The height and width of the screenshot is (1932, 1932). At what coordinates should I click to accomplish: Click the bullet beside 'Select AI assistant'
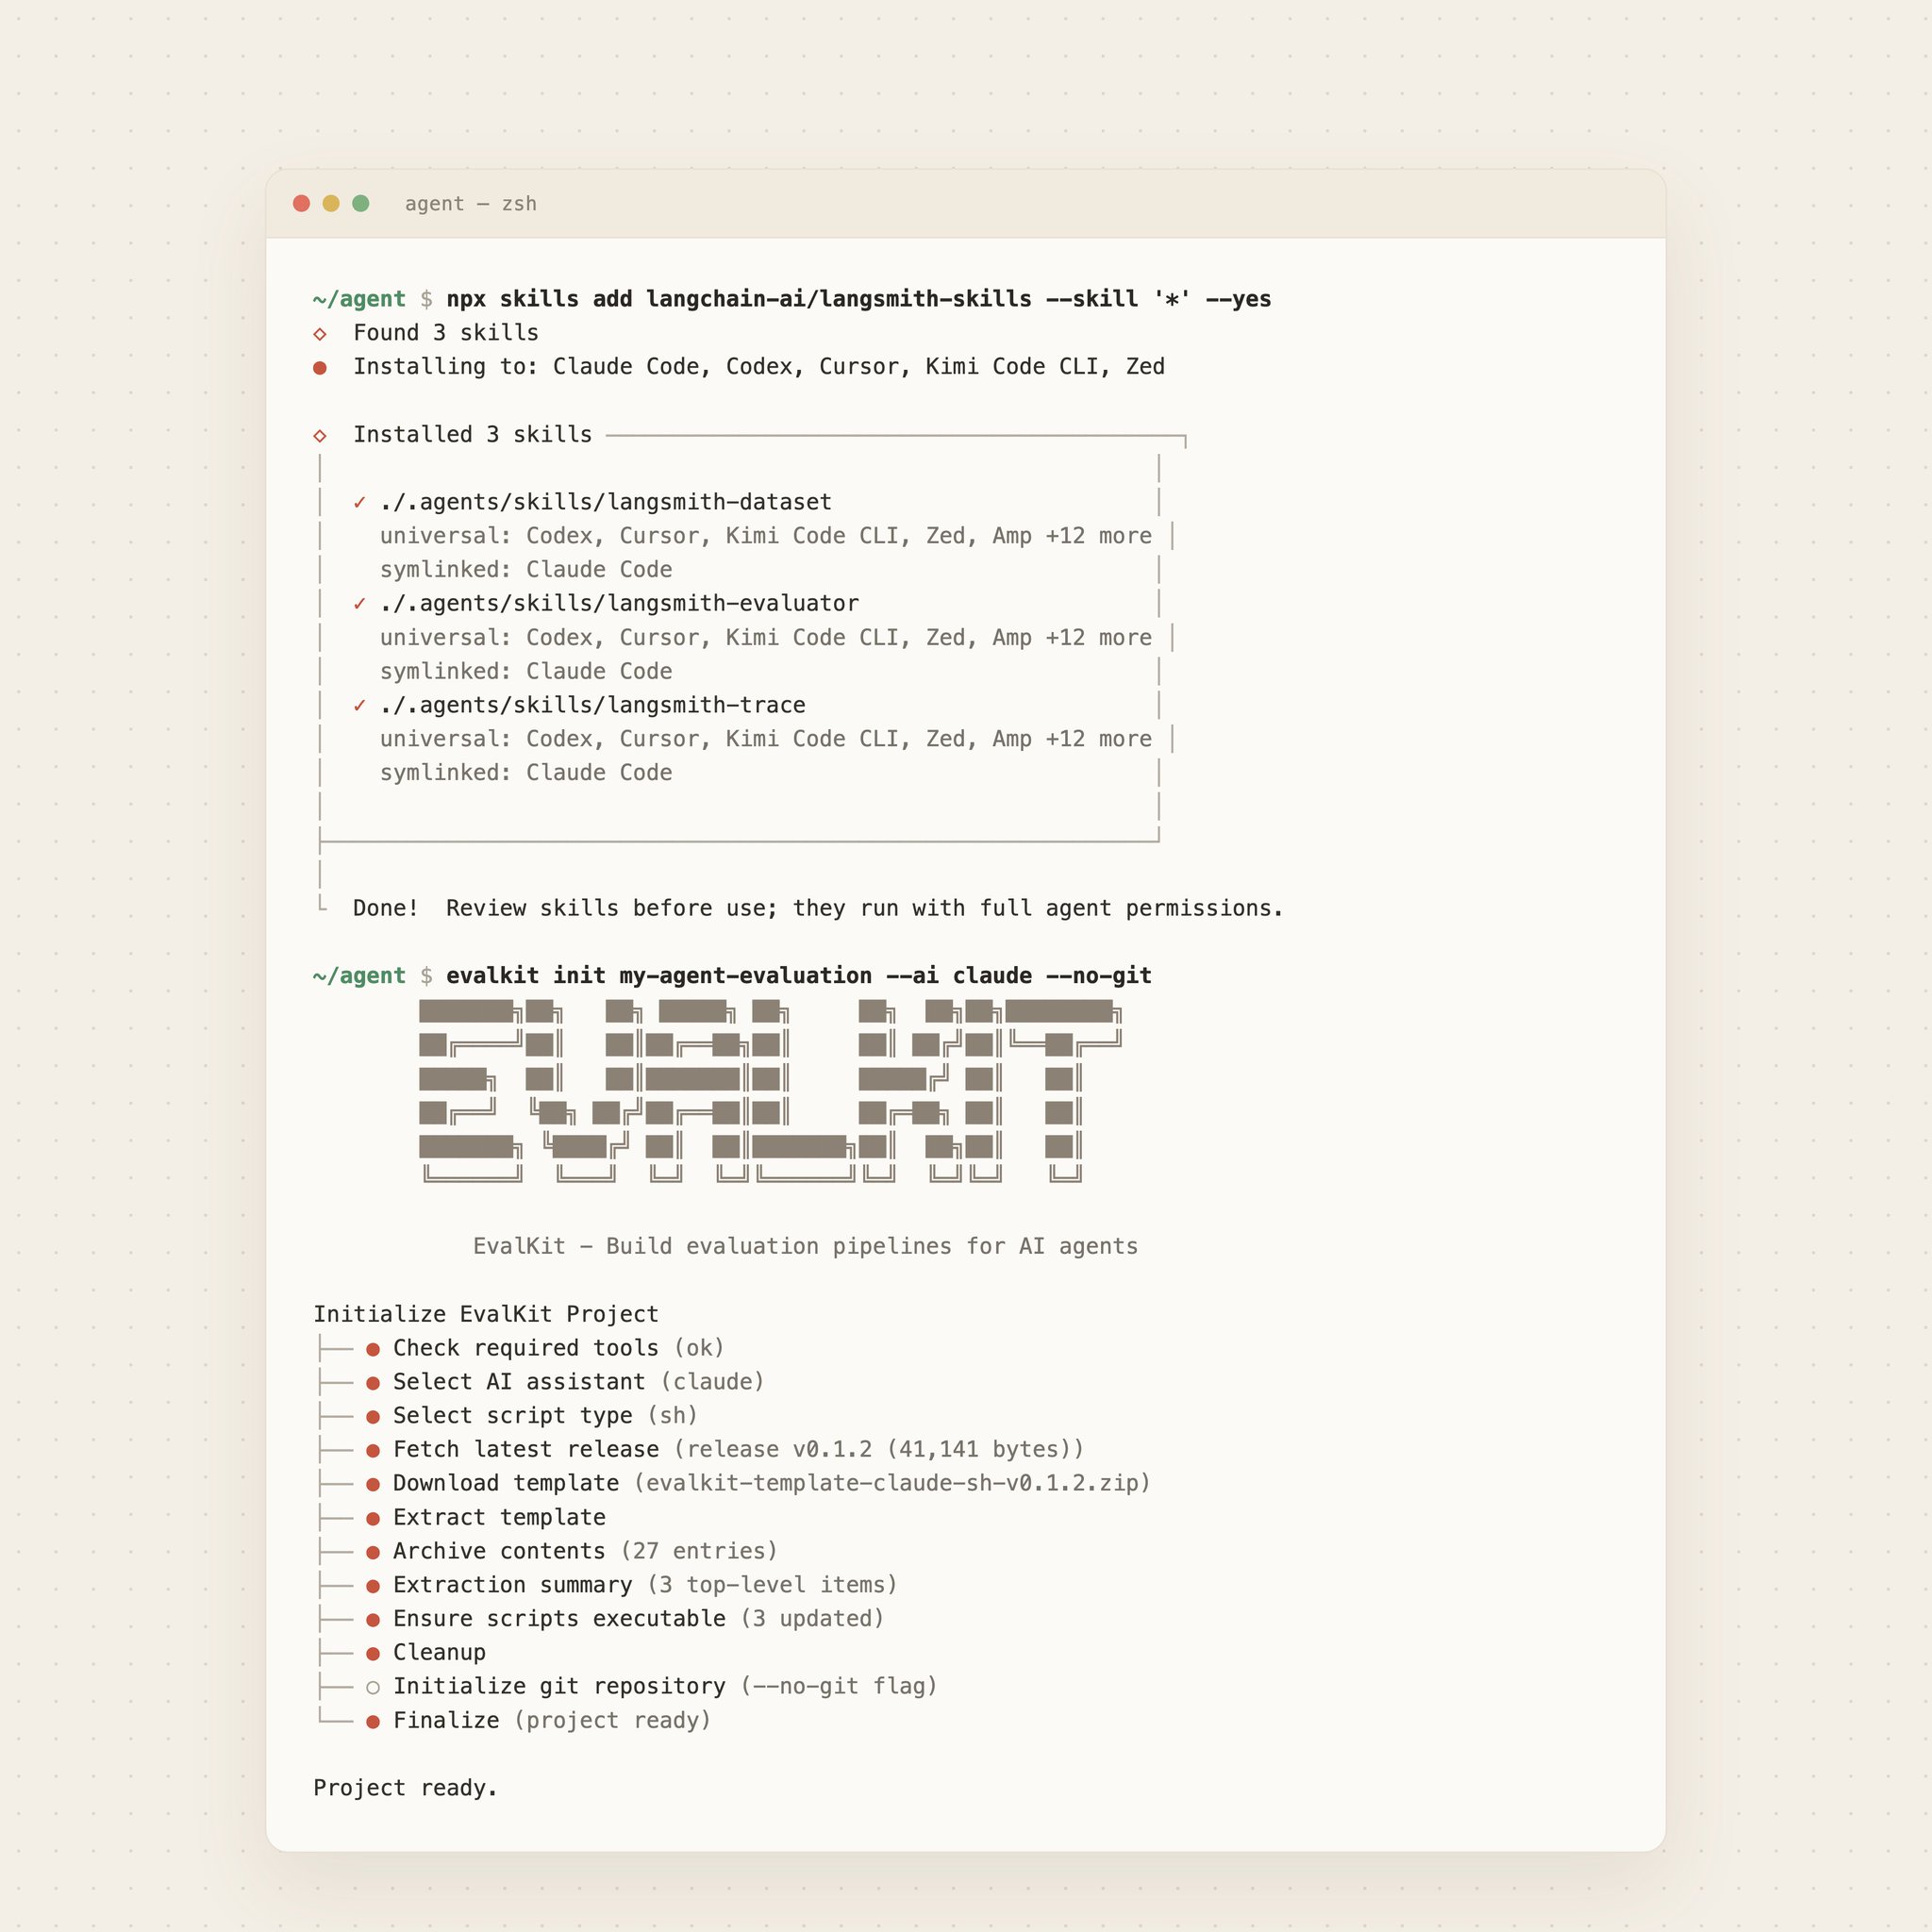[x=373, y=1384]
